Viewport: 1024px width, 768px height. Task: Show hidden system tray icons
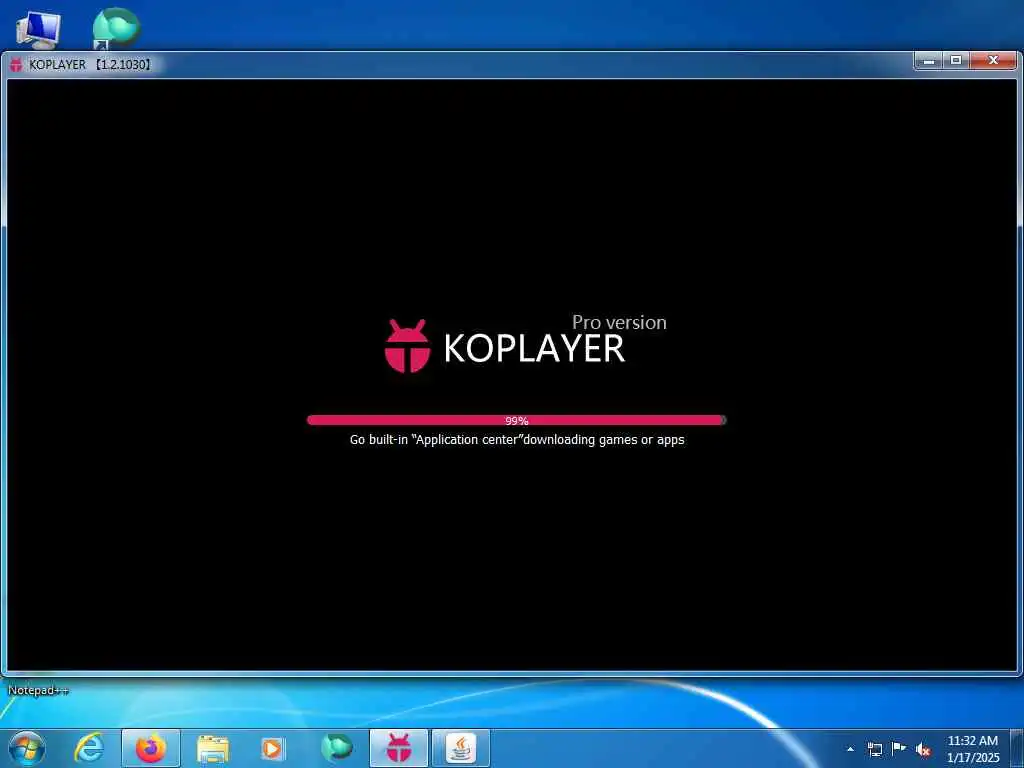tap(850, 749)
